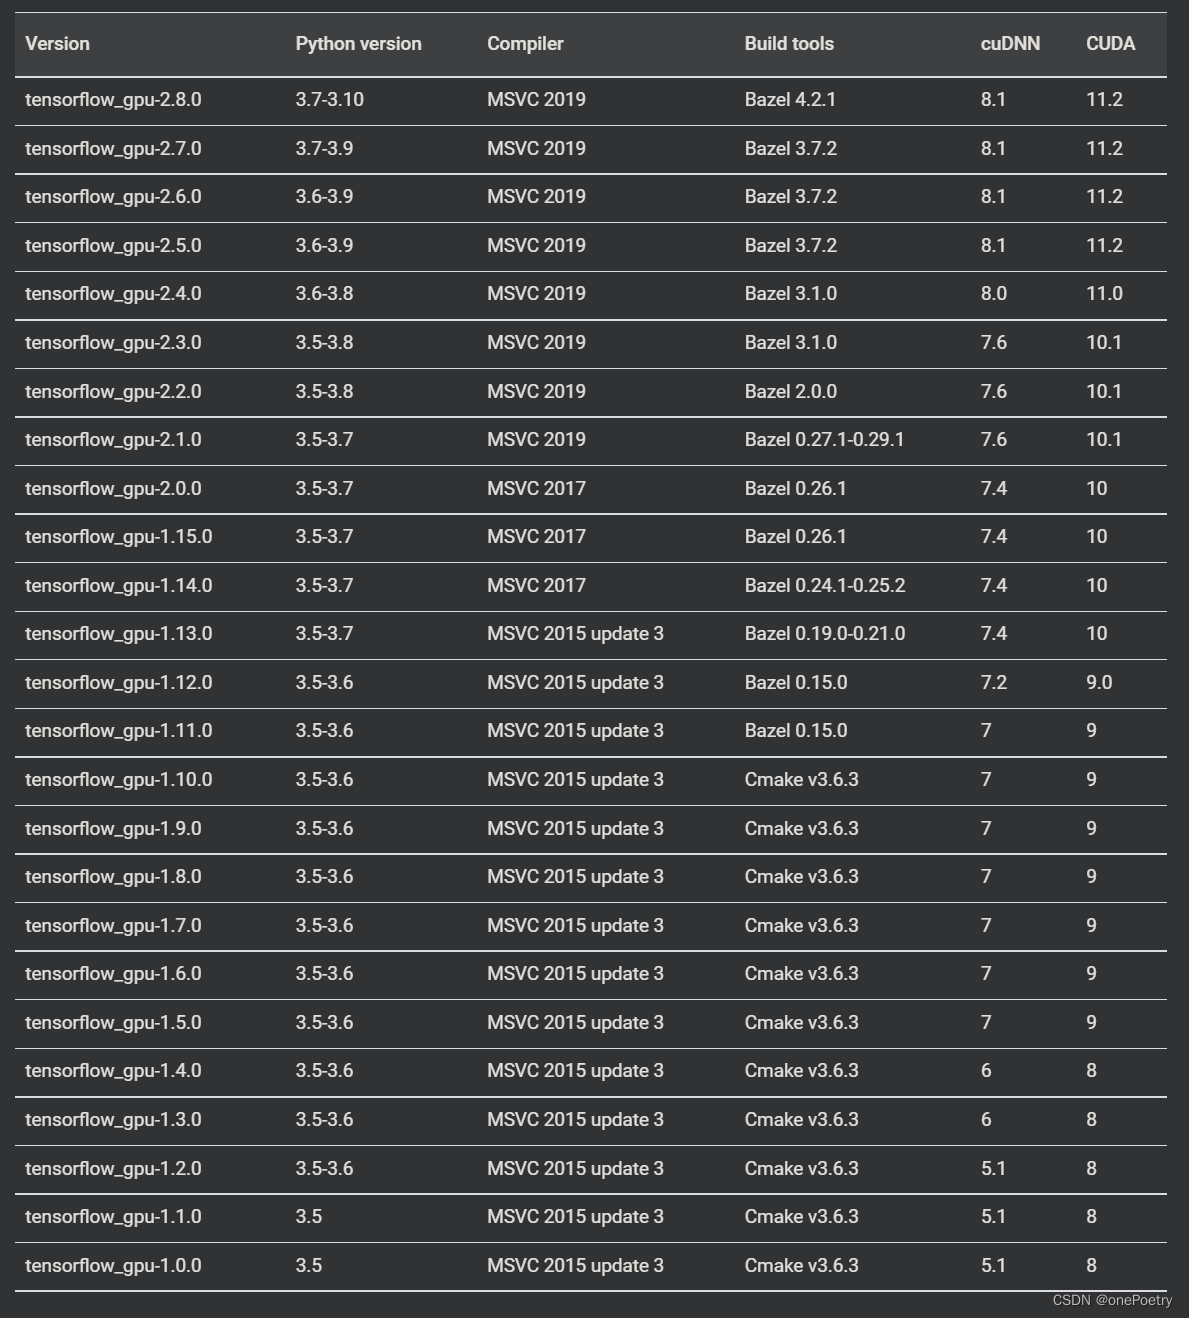Select the tensorflow_gpu-1.4.0 cell
This screenshot has width=1189, height=1318.
[x=113, y=1071]
